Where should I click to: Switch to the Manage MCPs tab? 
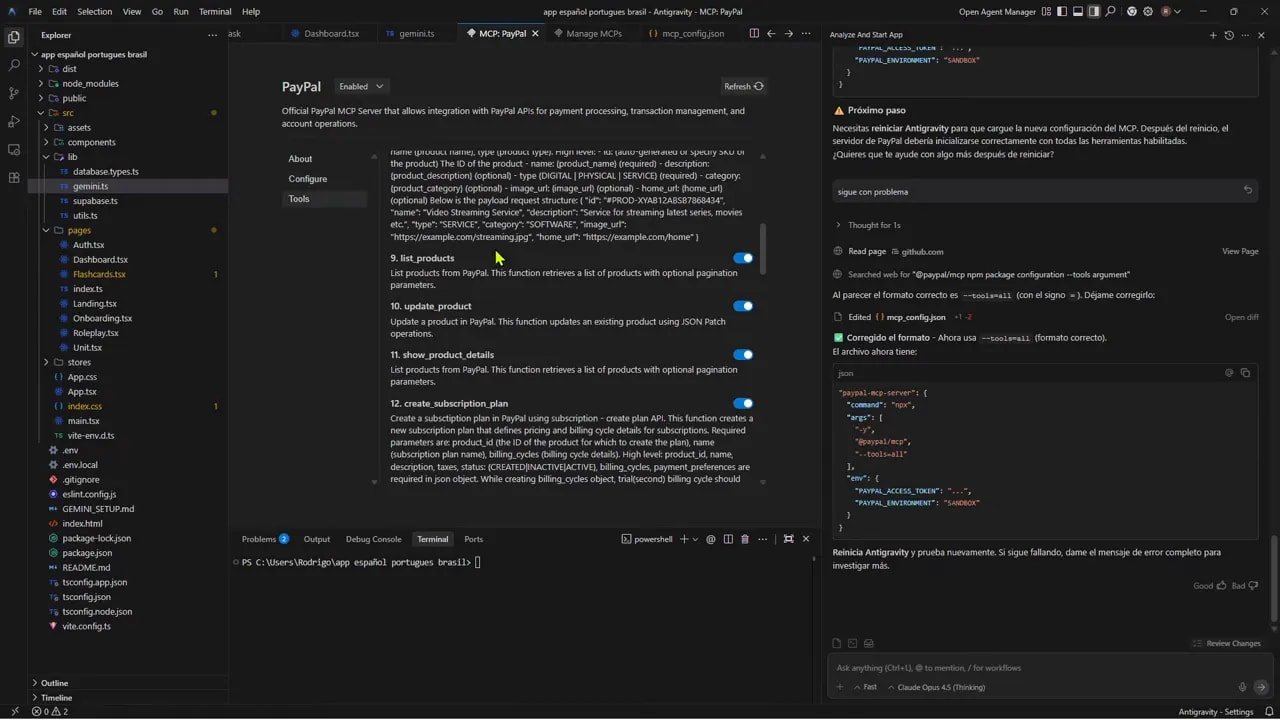594,33
